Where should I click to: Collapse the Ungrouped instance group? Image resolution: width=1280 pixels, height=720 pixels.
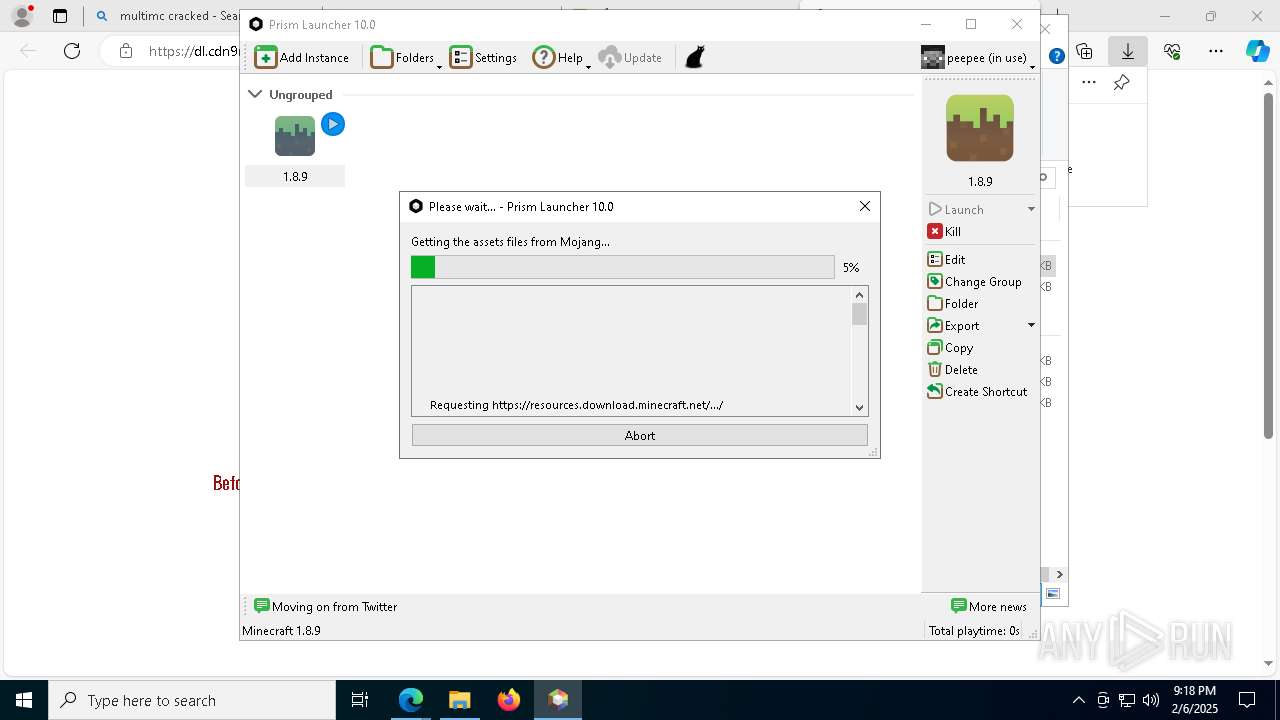point(255,94)
